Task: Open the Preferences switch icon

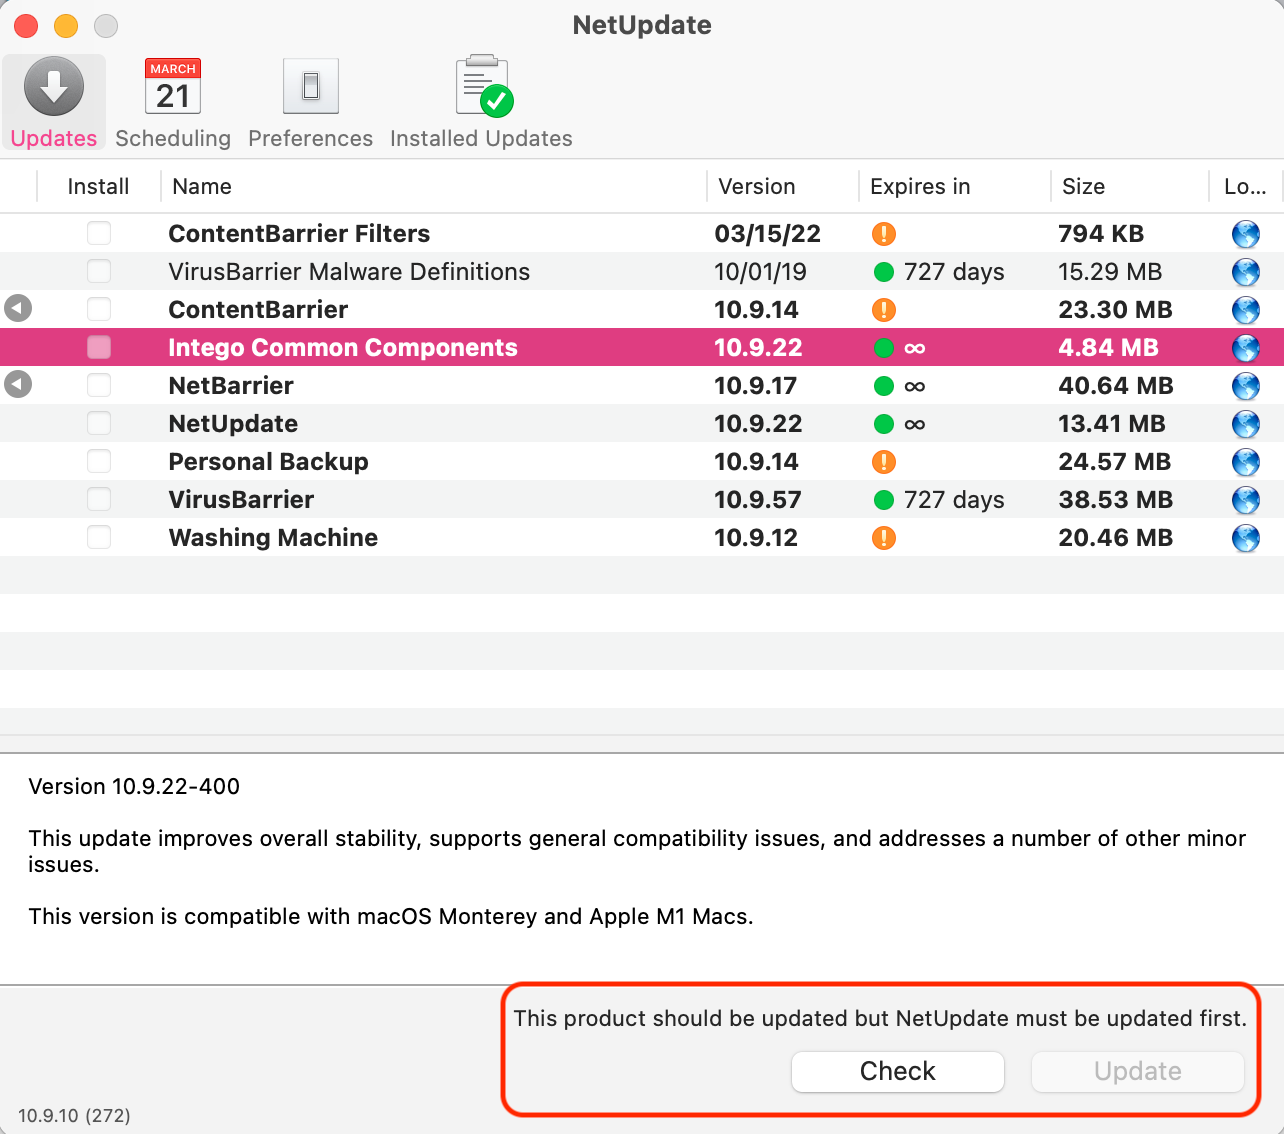Action: point(311,86)
